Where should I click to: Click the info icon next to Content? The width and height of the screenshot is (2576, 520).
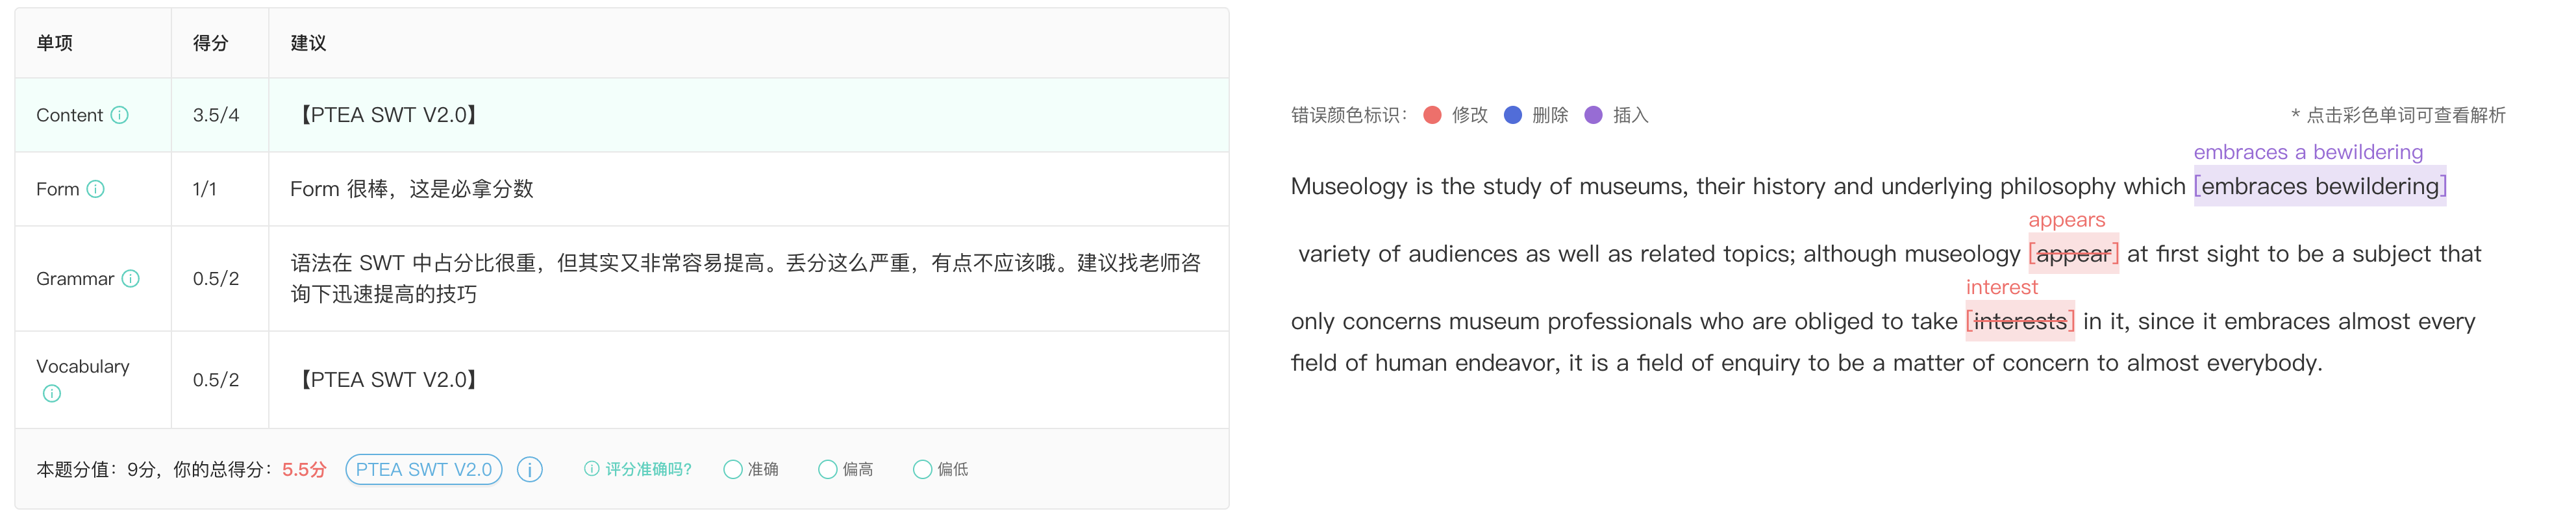tap(120, 115)
